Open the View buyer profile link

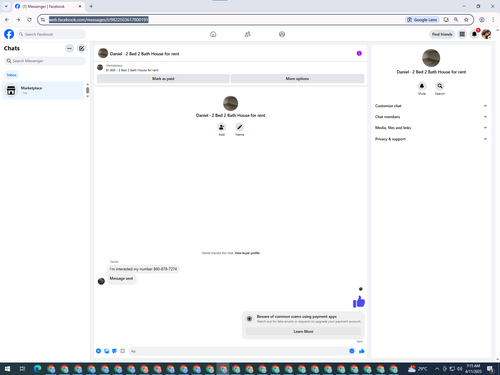click(247, 253)
